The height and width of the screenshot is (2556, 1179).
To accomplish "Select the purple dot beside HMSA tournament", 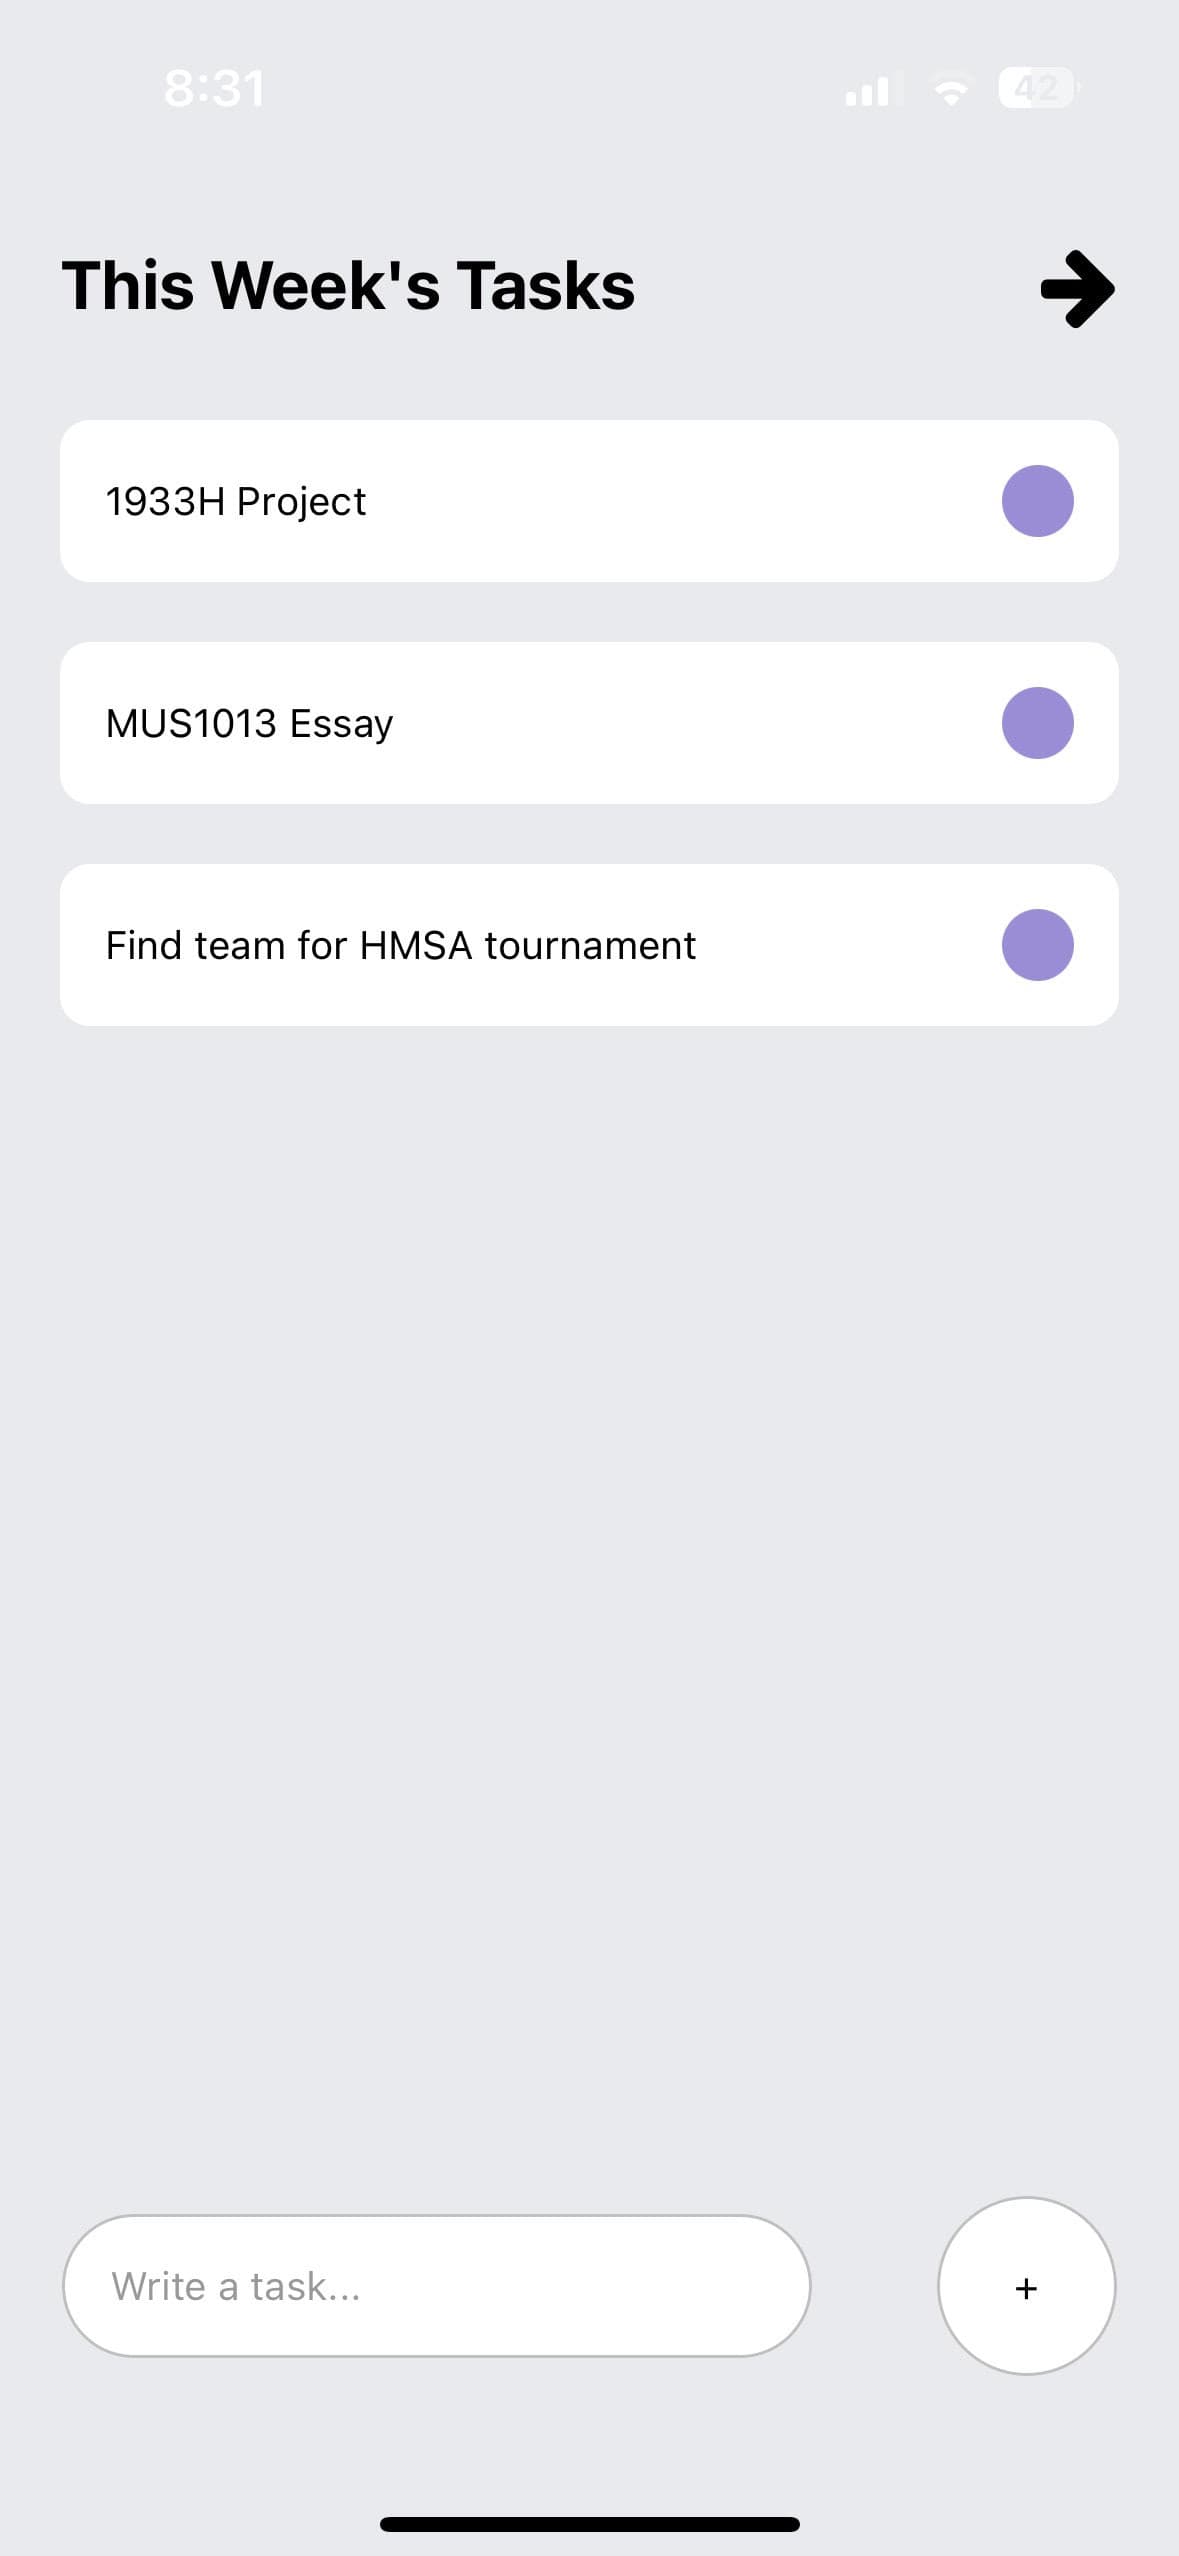I will [x=1038, y=945].
